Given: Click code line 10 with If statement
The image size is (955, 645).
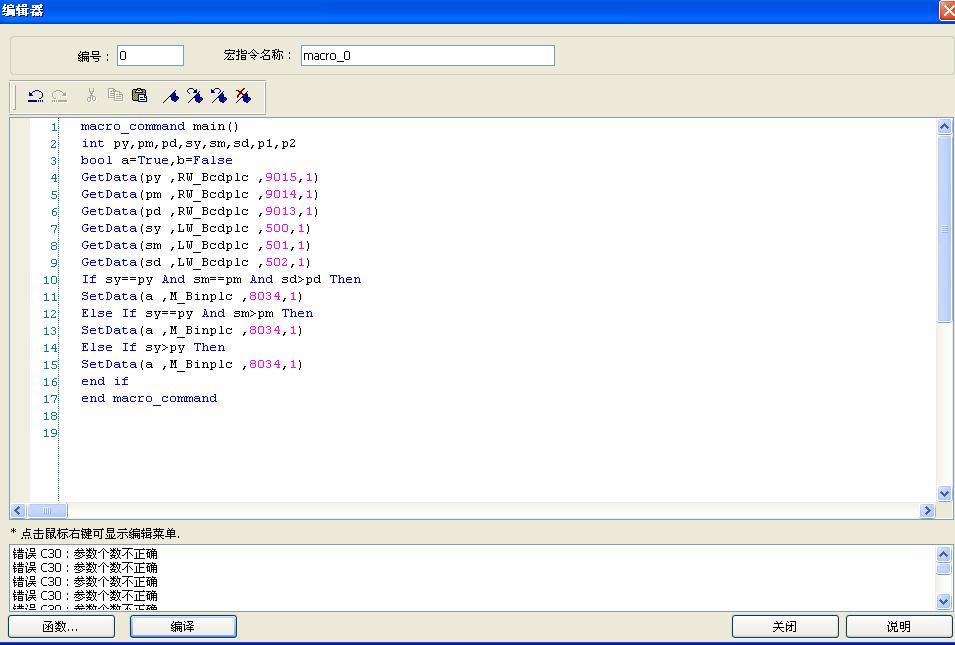Looking at the screenshot, I should (221, 280).
